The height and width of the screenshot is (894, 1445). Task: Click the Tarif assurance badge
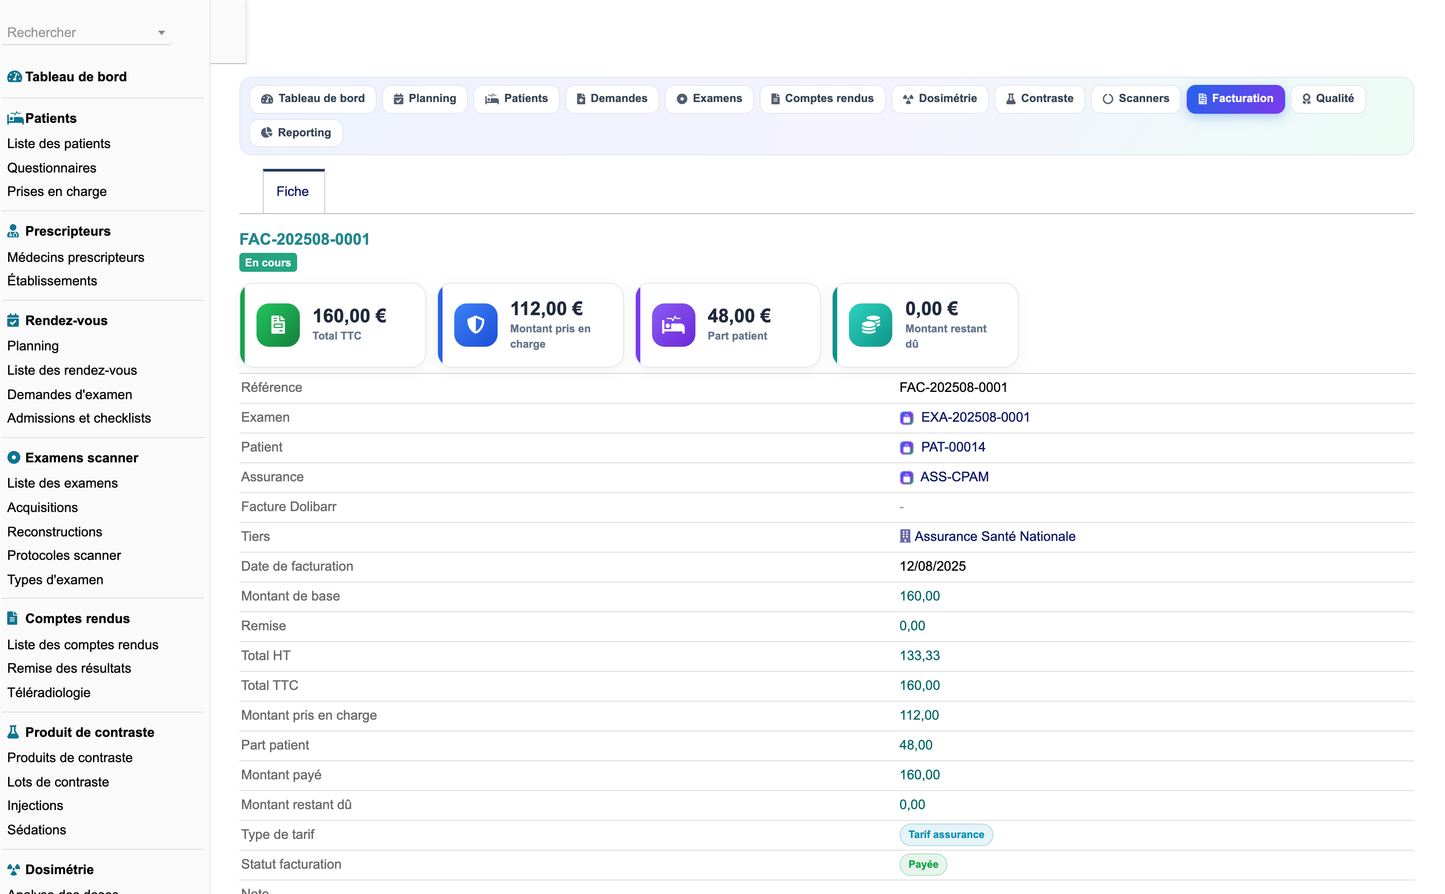pyautogui.click(x=946, y=835)
